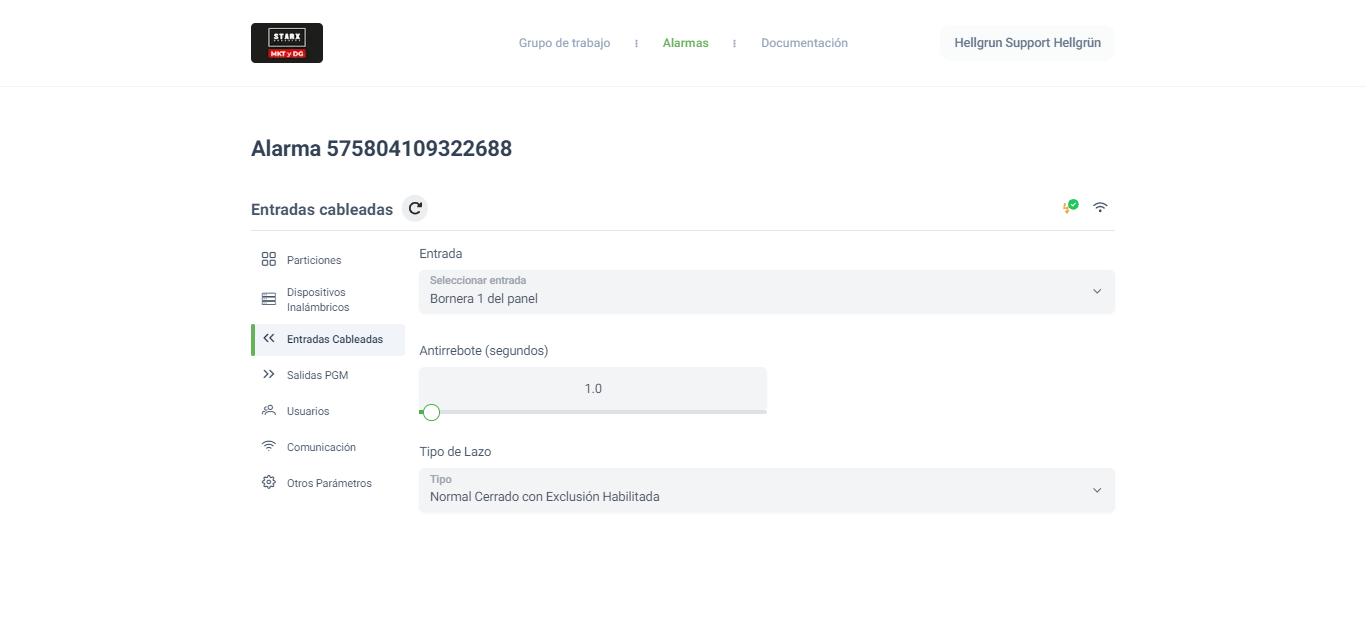Screen dimensions: 1366x641
Task: Click the Hellgrun Support Hellgrün user button
Action: pyautogui.click(x=1027, y=43)
